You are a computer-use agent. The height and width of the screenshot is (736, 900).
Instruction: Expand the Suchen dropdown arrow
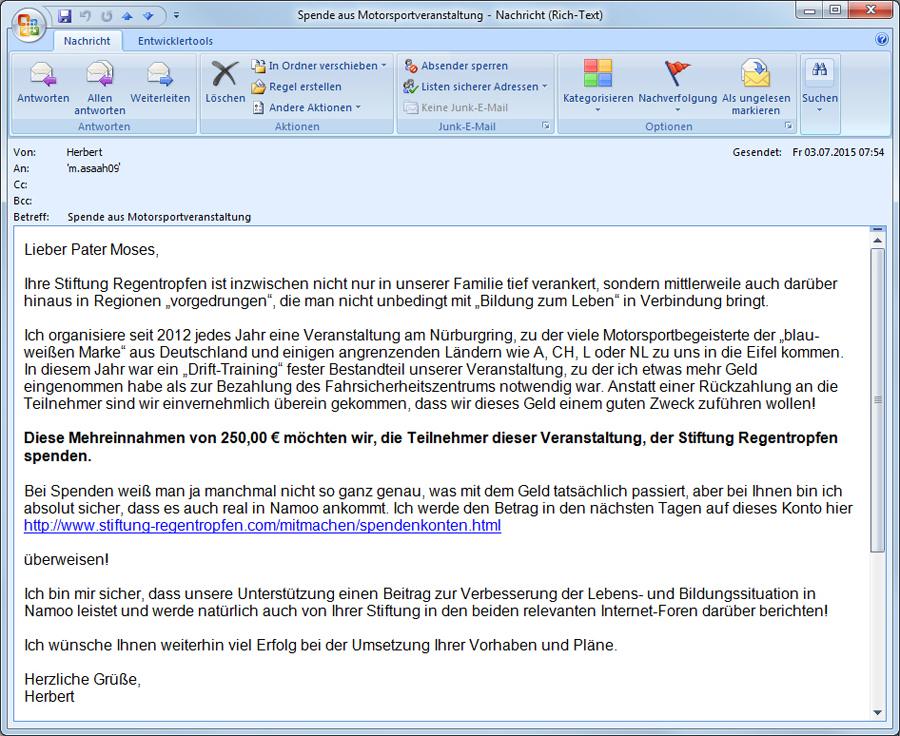click(x=820, y=110)
